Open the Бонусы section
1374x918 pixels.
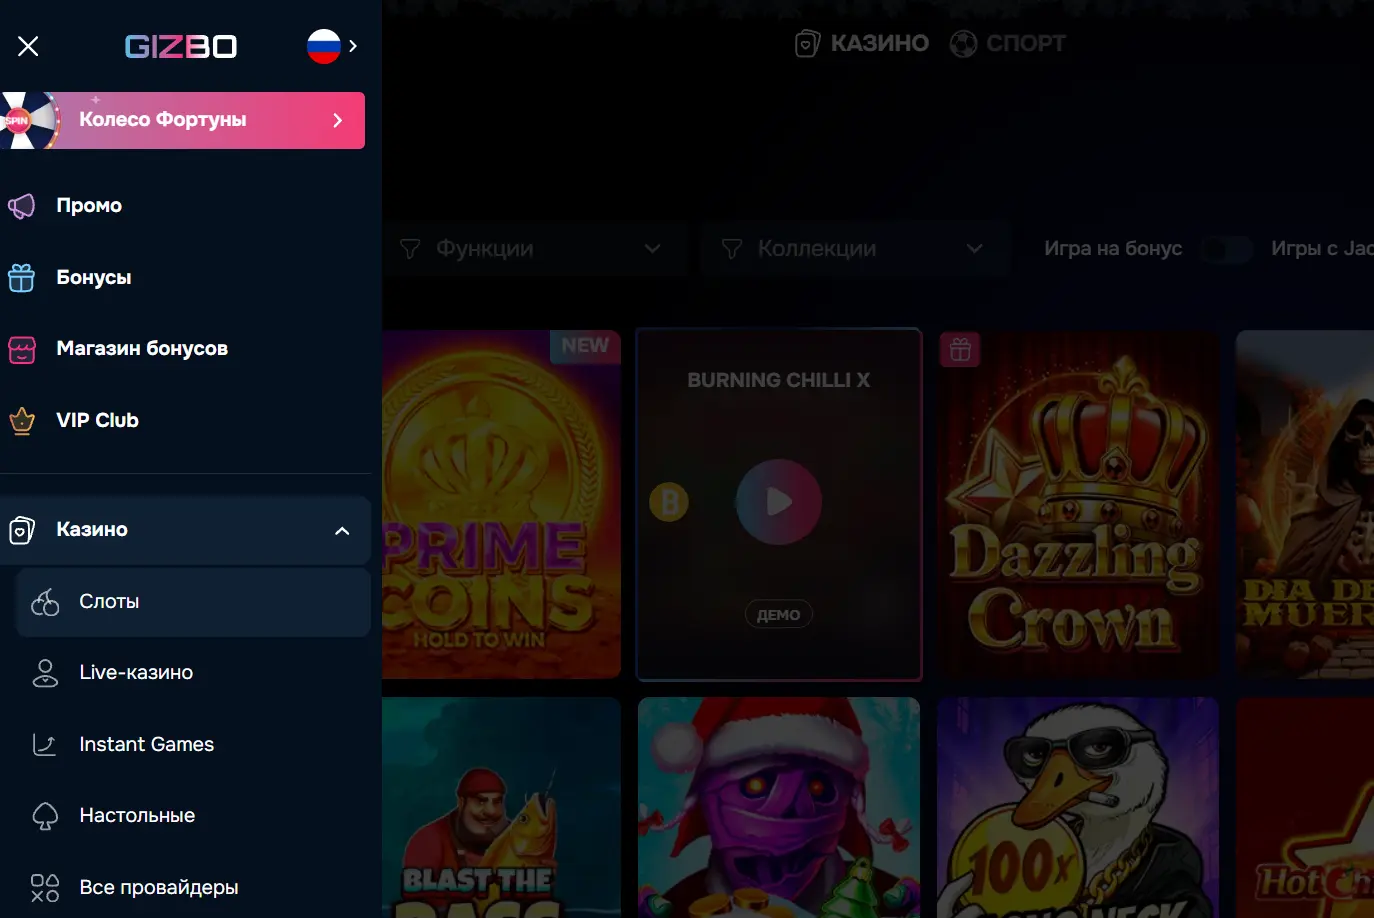94,277
